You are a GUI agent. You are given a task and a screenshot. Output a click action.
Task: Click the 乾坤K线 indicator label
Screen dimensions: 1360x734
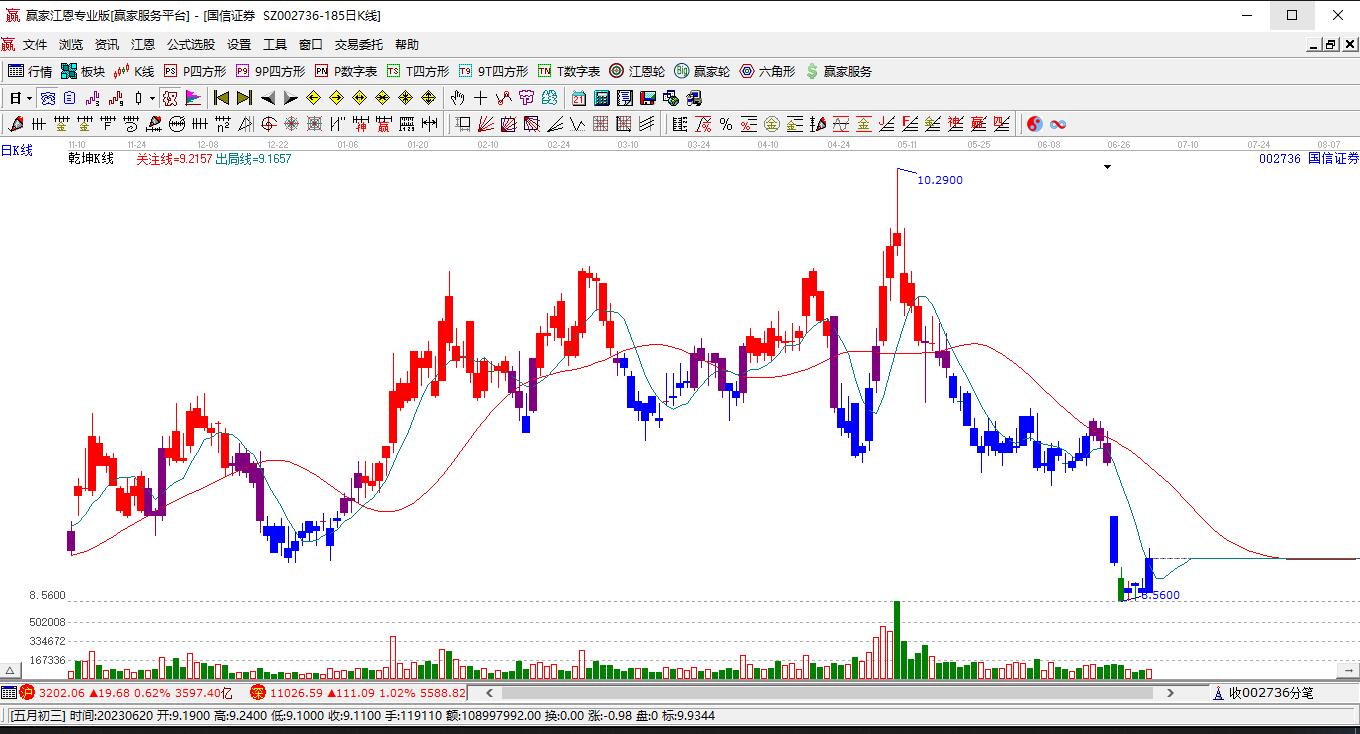91,158
